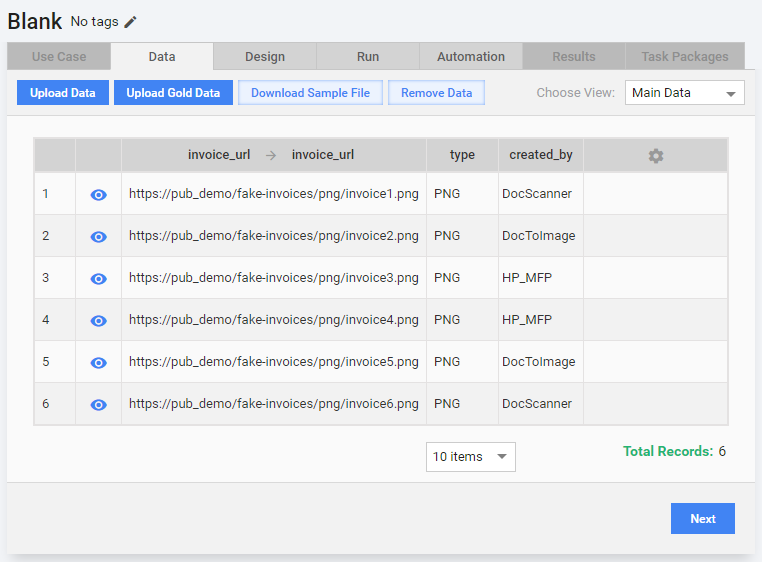Click the Next button
Screen dimensions: 762x562
pyautogui.click(x=703, y=518)
